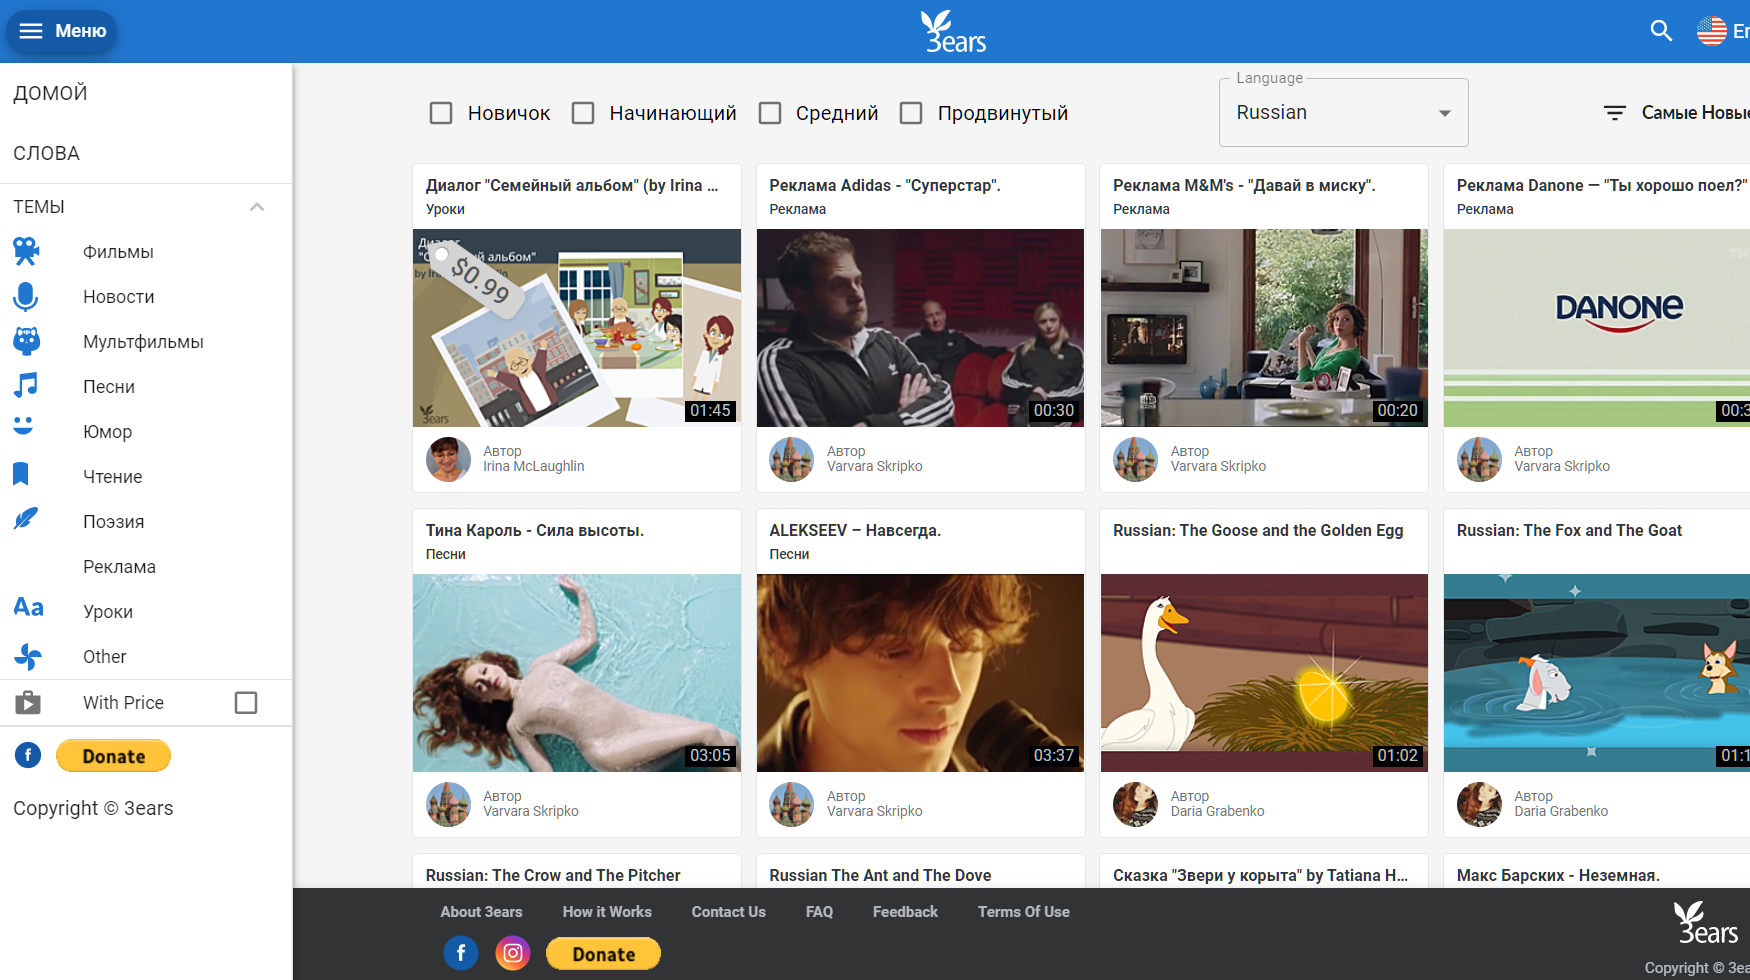Viewport: 1750px width, 980px height.
Task: Collapse the ТЕМЫ section chevron
Action: coord(257,207)
